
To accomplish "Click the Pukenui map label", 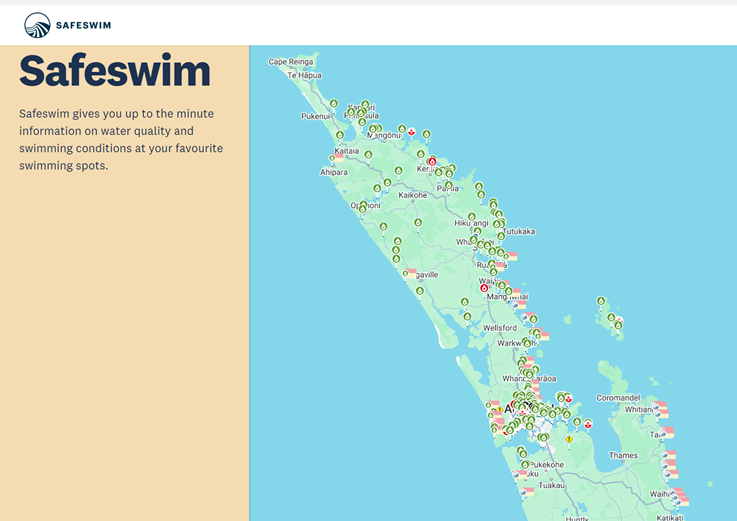I will pos(316,116).
